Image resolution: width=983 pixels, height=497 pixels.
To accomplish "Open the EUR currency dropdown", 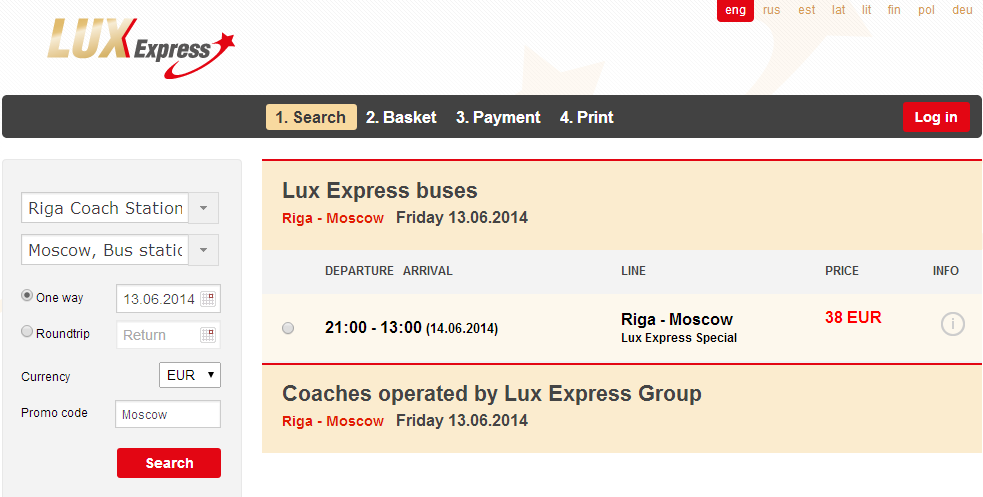I will [x=190, y=375].
